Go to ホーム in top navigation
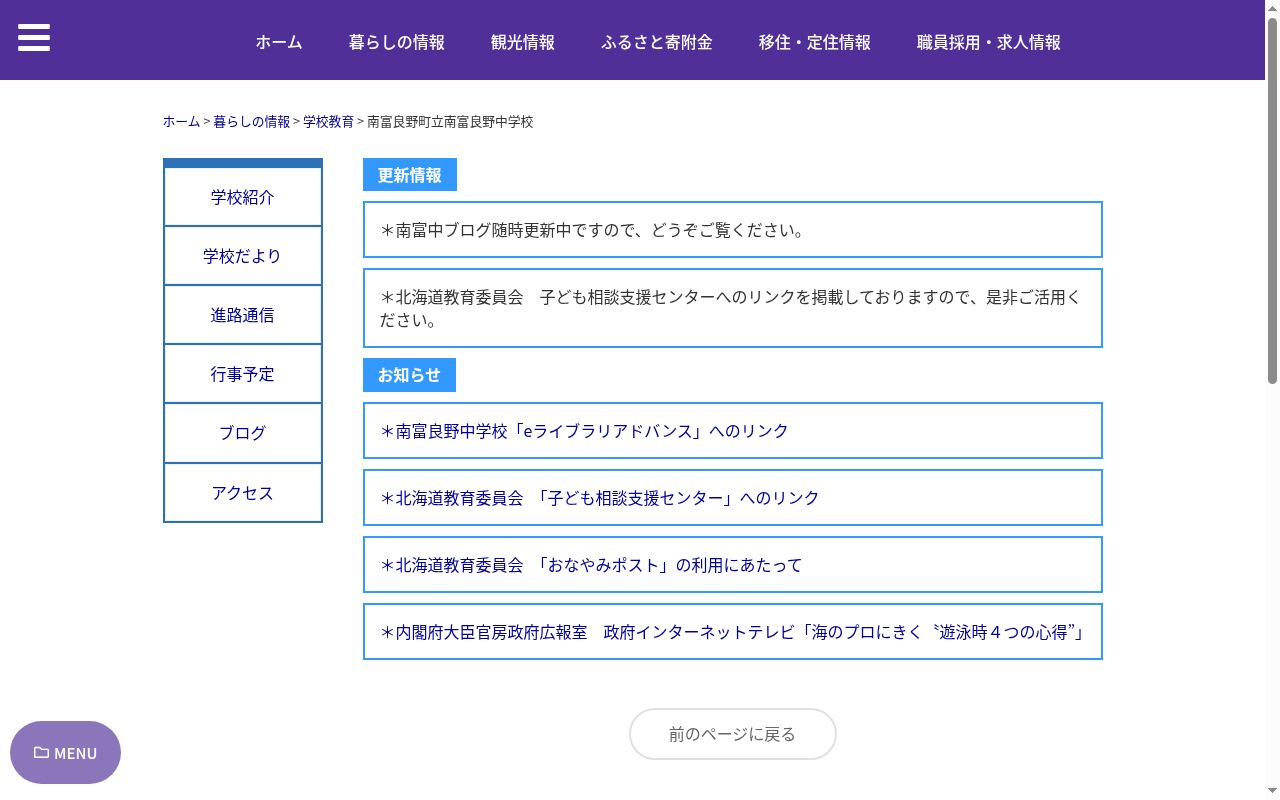Viewport: 1280px width, 800px height. tap(279, 42)
